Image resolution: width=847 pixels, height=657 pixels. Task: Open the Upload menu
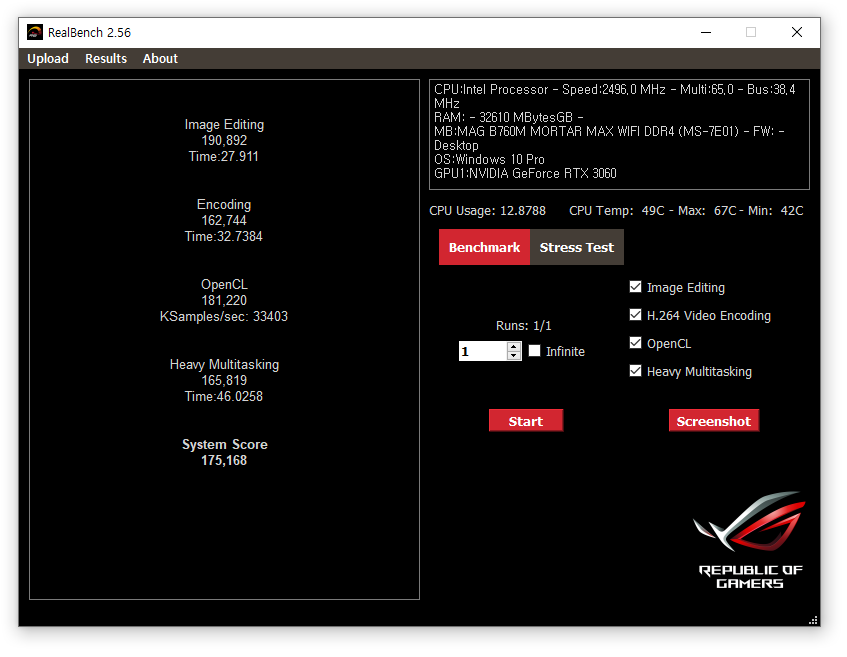tap(48, 58)
